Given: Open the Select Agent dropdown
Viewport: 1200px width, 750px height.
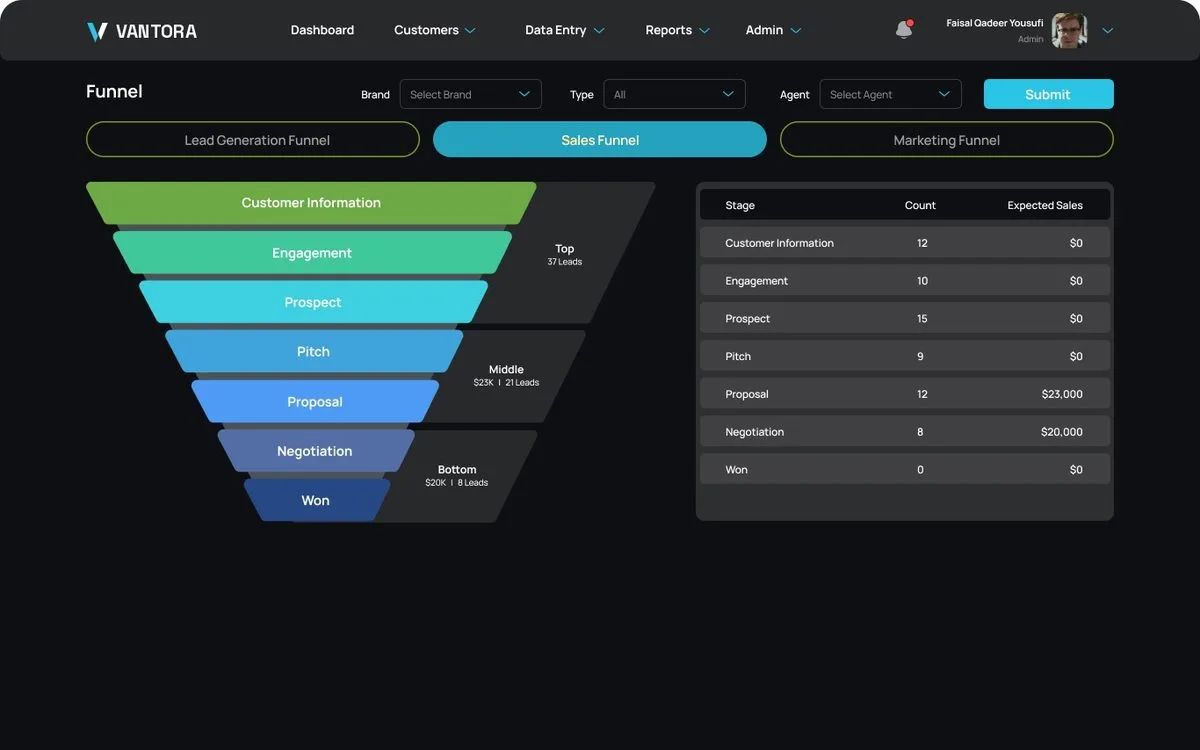Looking at the screenshot, I should click(x=891, y=94).
